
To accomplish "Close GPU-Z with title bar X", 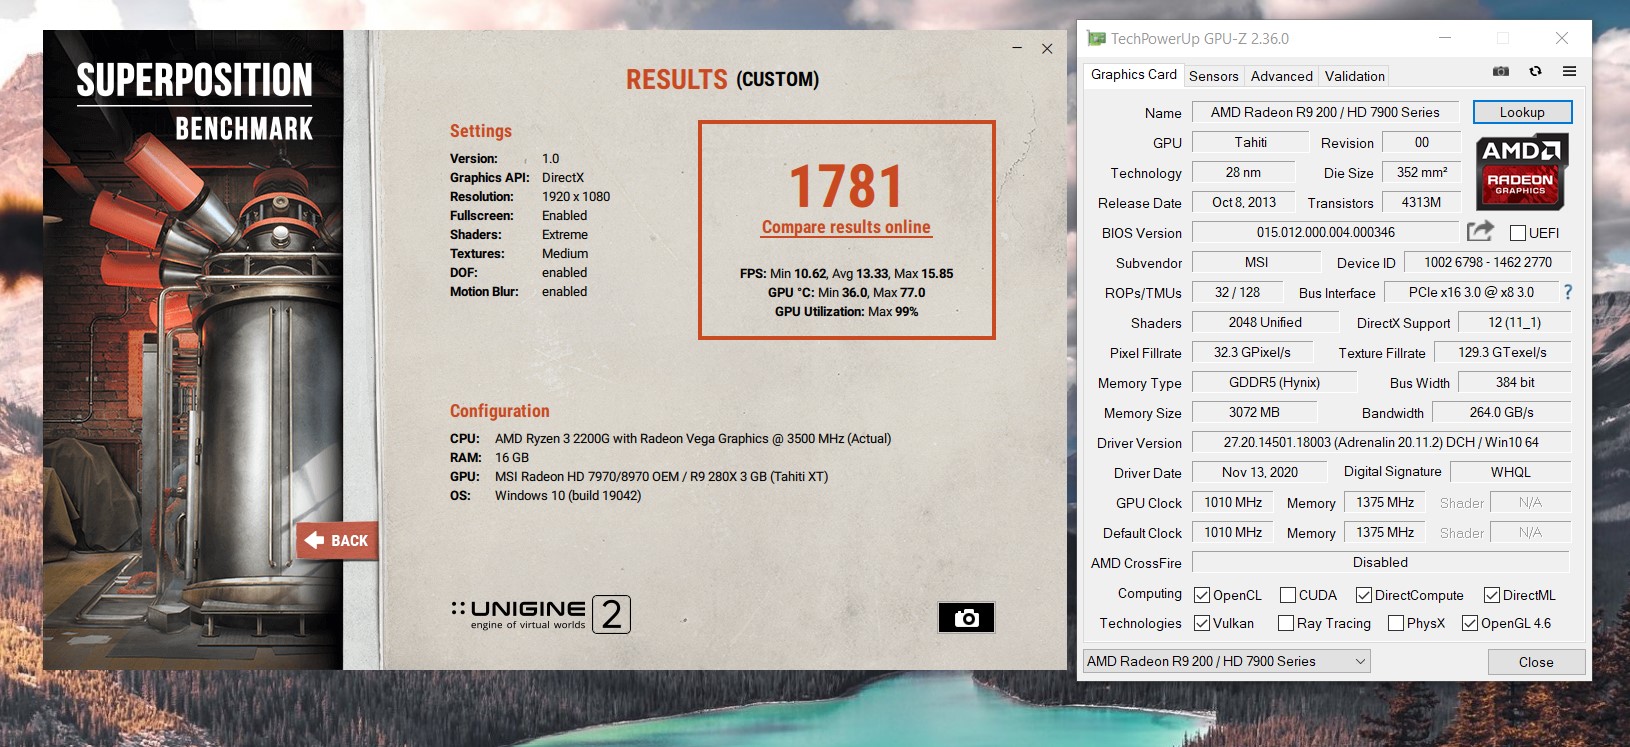I will [1562, 38].
